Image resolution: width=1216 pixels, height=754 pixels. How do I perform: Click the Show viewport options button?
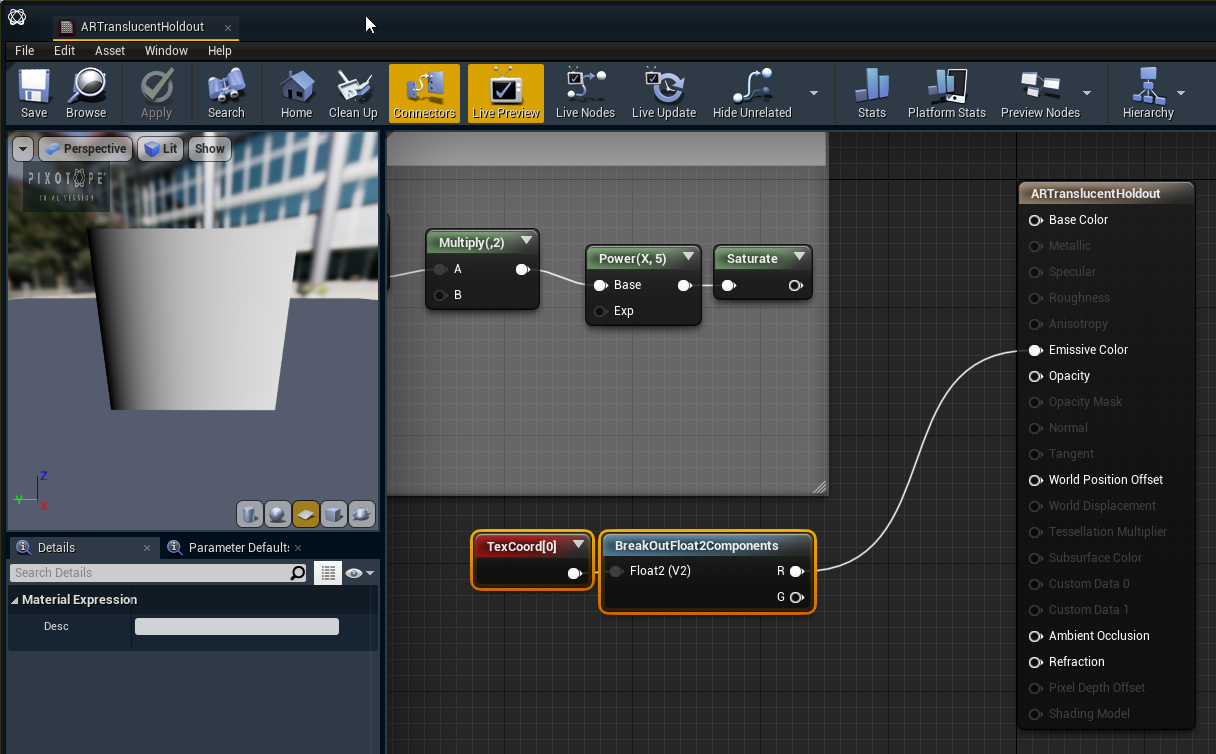[209, 149]
